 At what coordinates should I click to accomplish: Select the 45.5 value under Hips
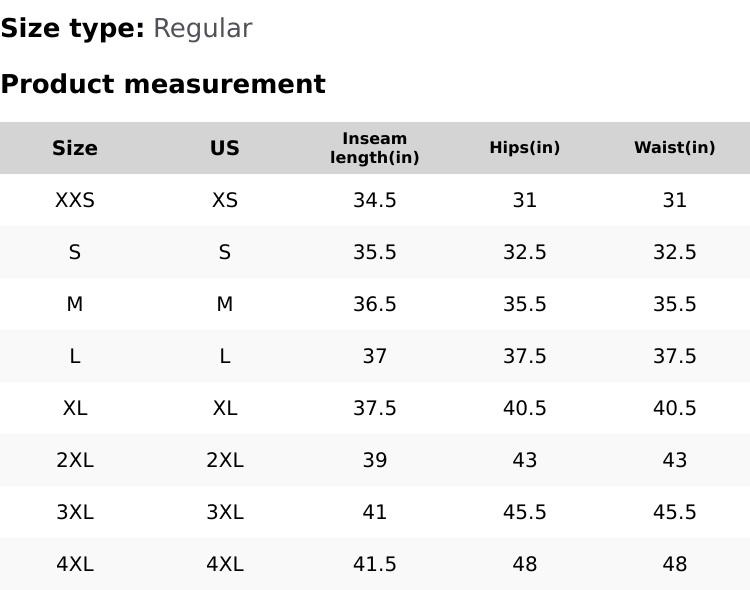pos(525,512)
